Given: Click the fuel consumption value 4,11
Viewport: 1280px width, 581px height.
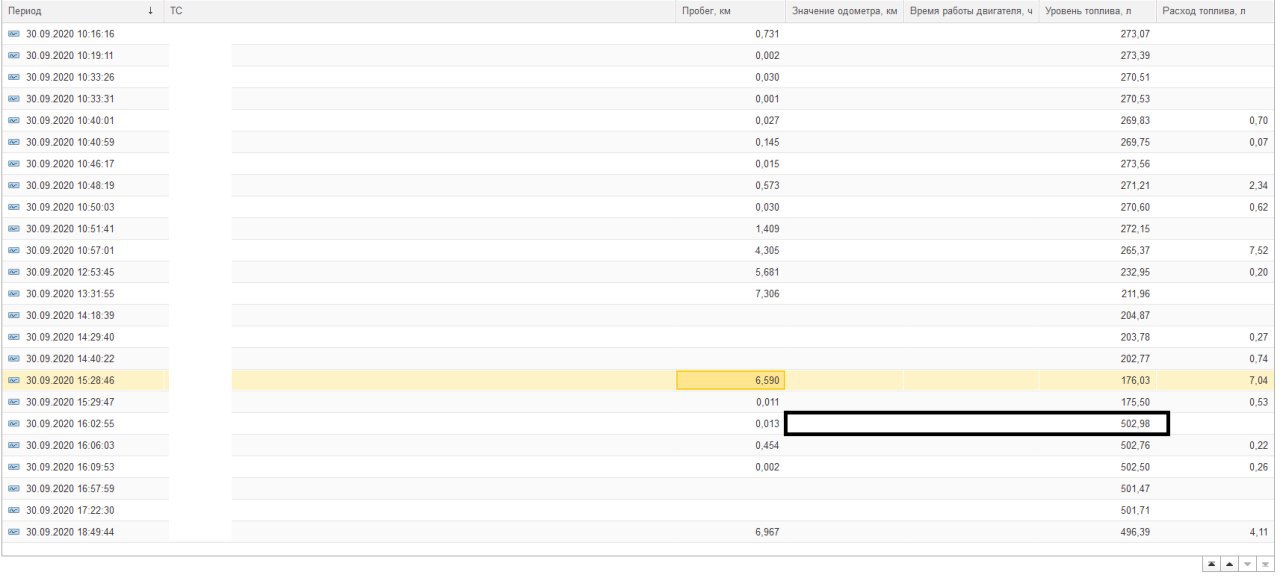Looking at the screenshot, I should click(1258, 532).
